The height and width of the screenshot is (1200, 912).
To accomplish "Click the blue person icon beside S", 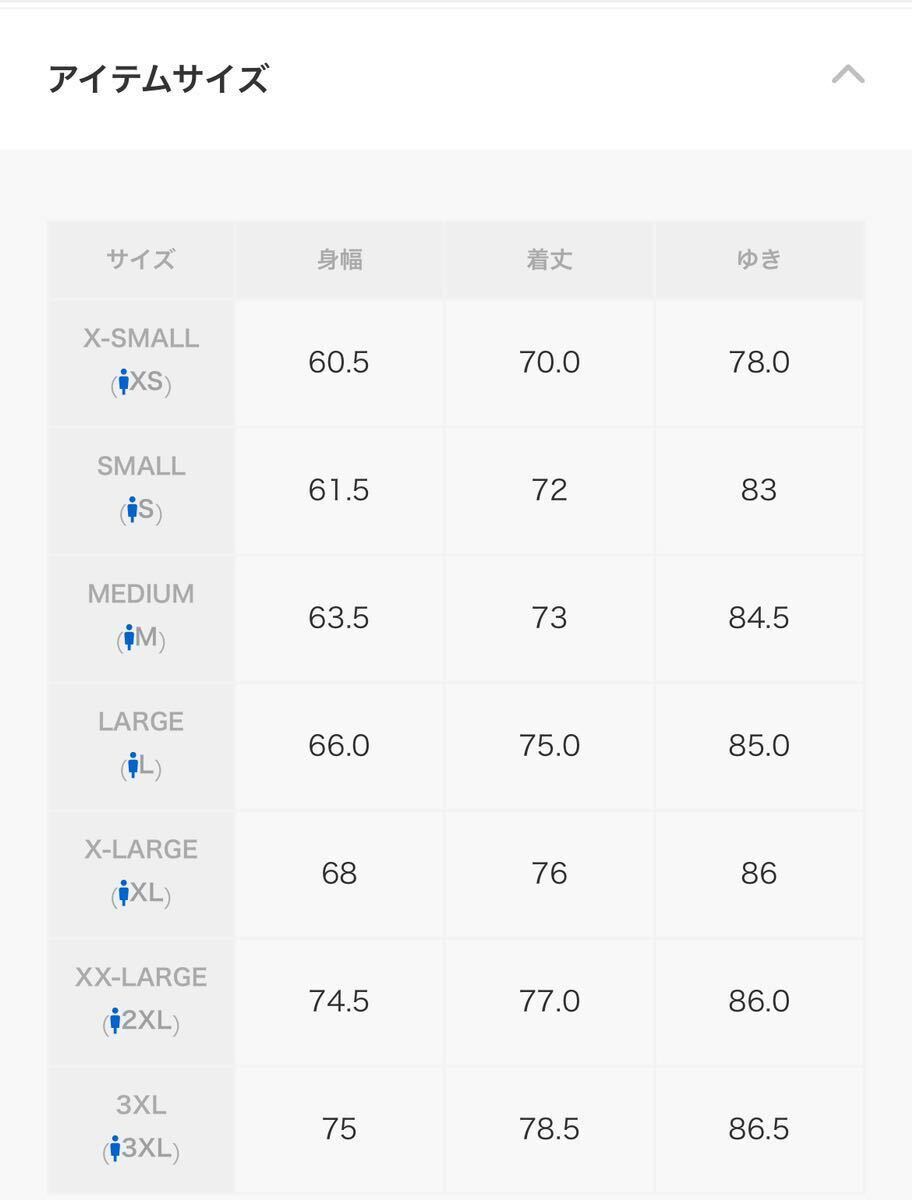I will tap(131, 510).
